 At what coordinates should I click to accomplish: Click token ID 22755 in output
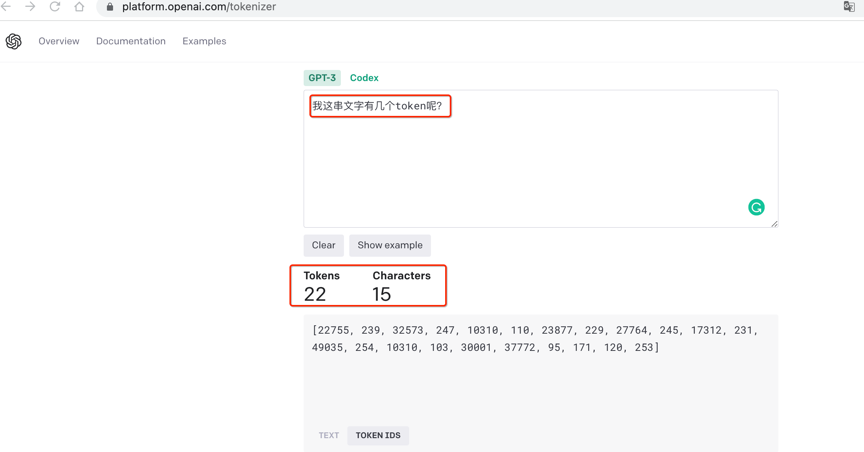[x=333, y=330]
